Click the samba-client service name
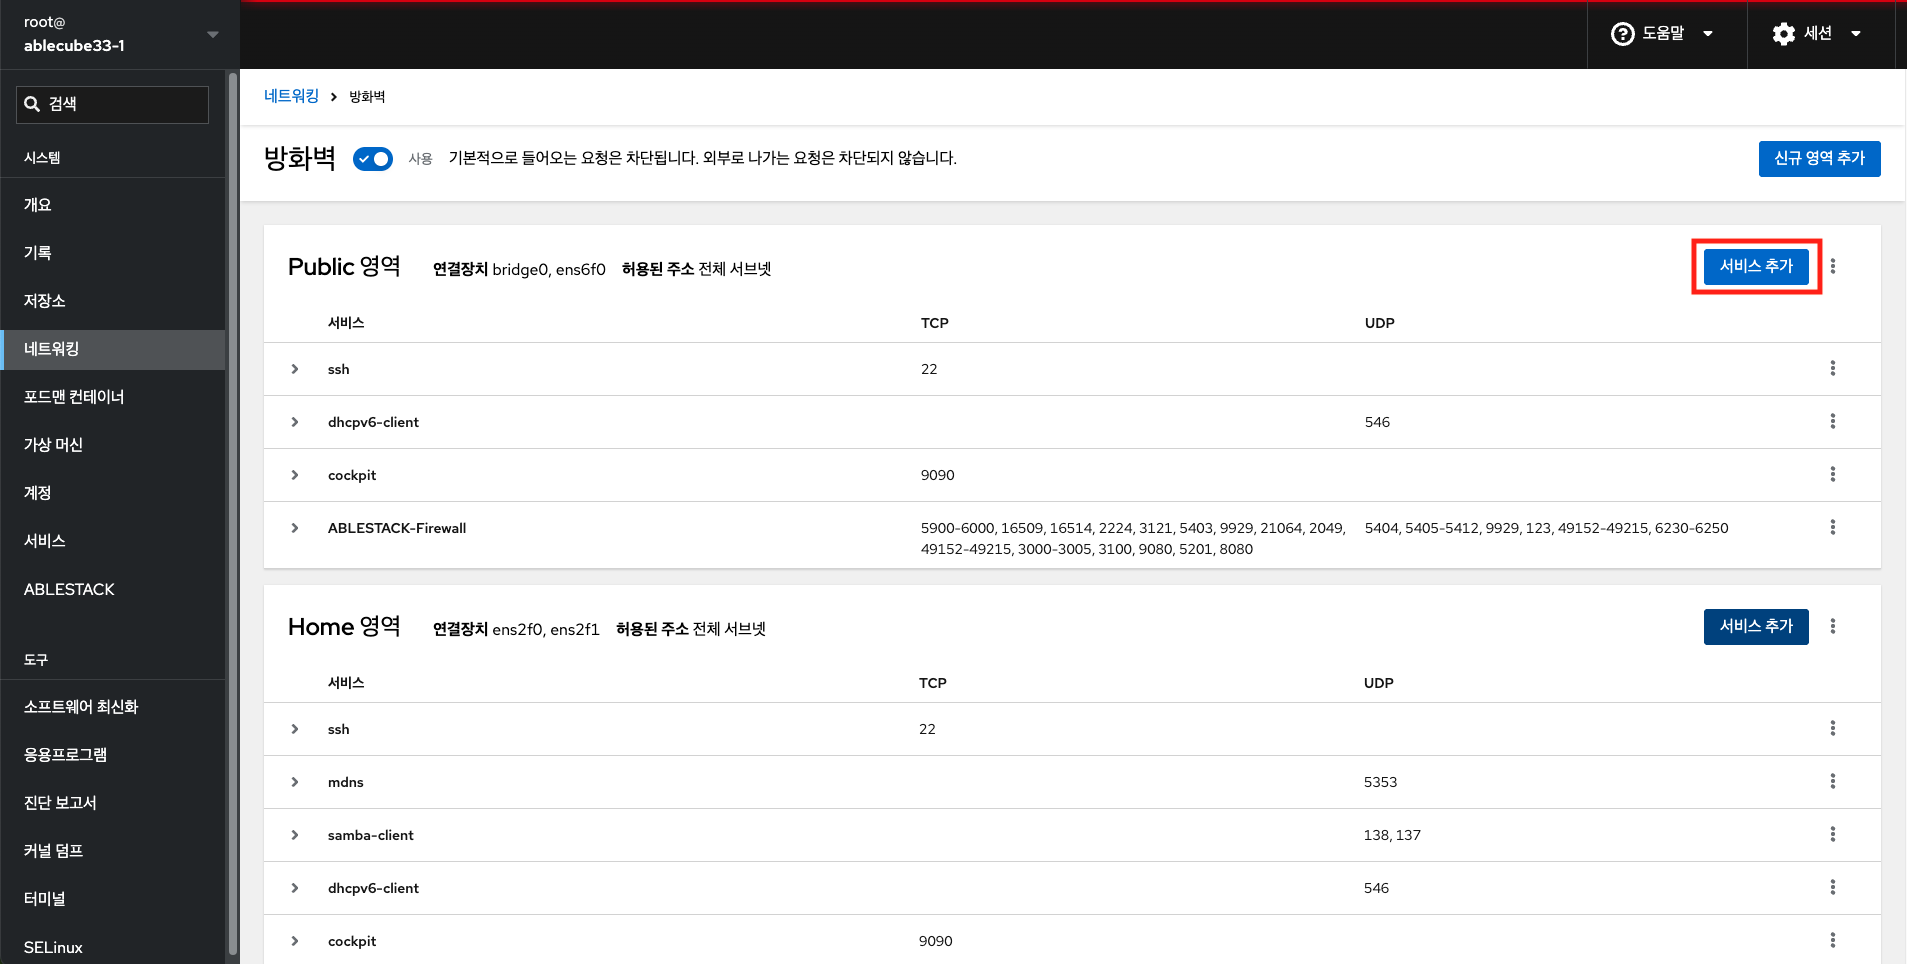 click(x=370, y=835)
